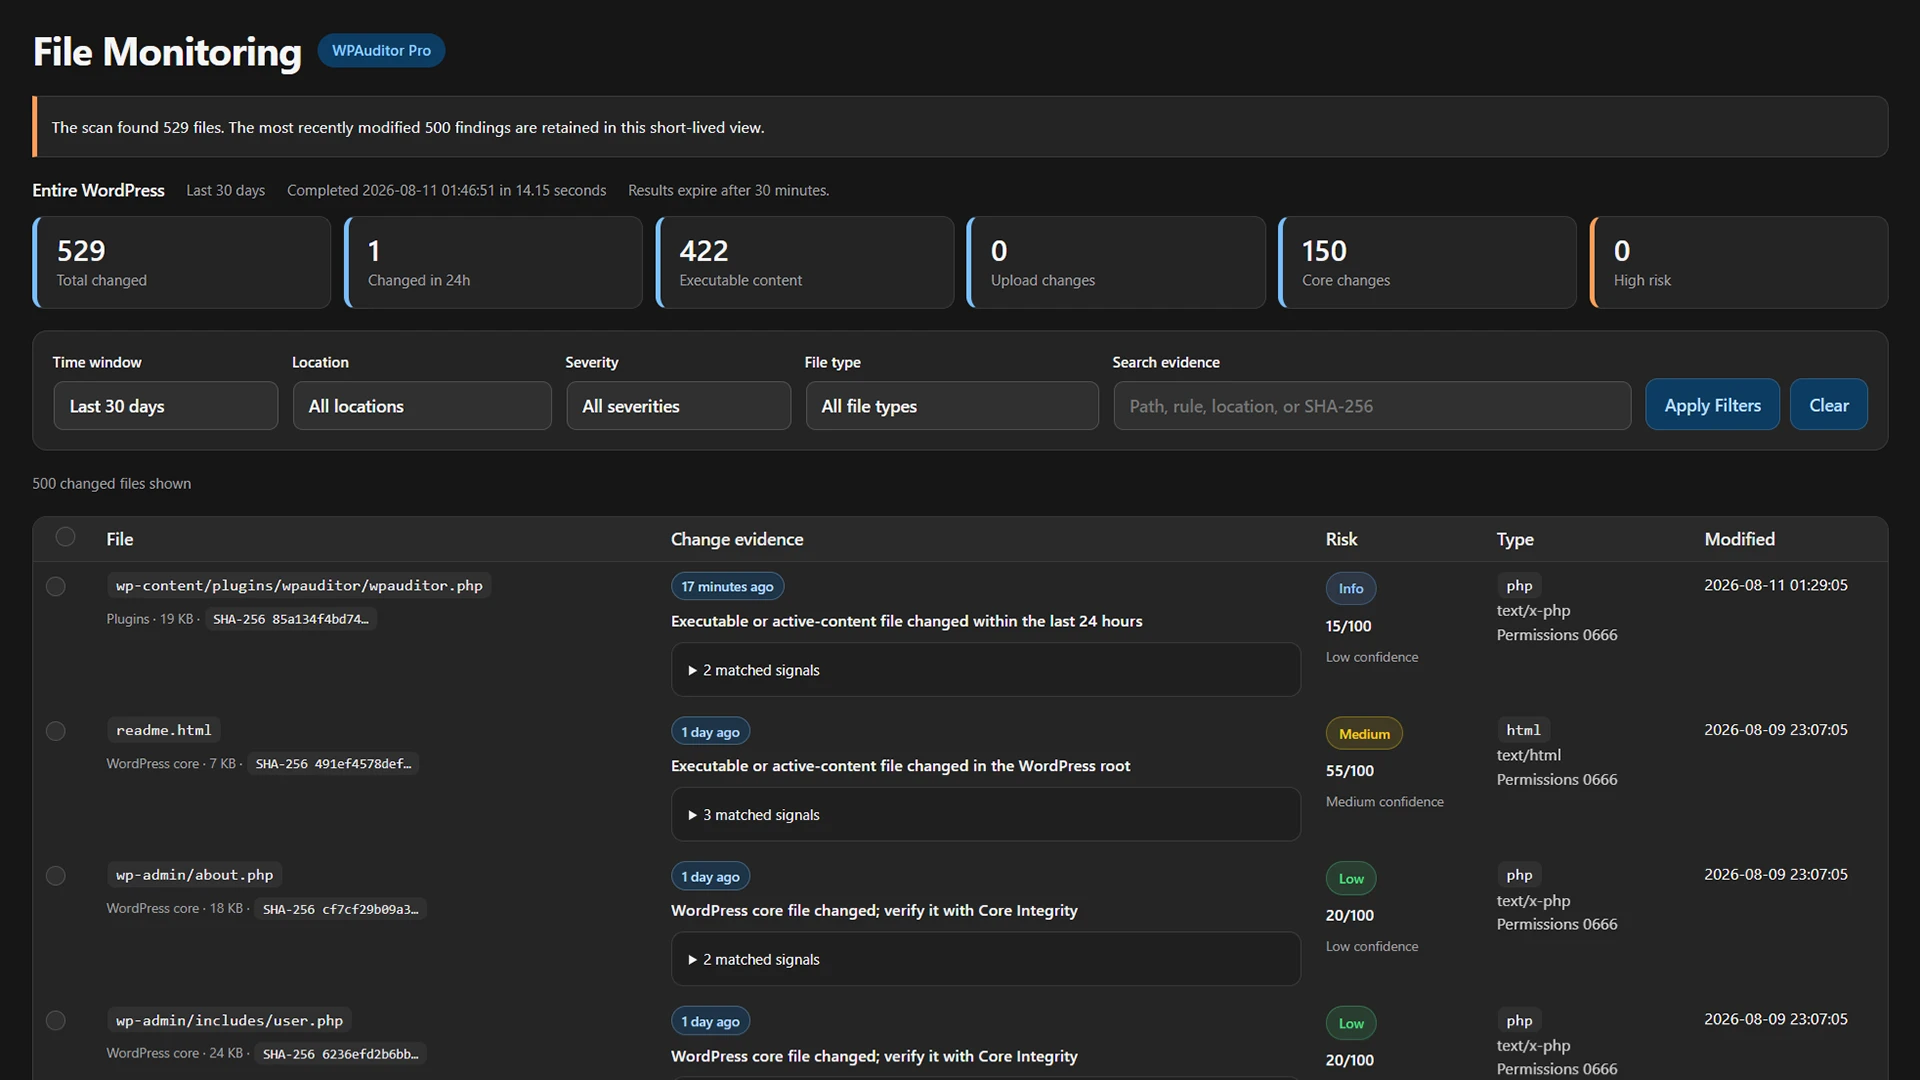Select the readme.html row checkbox
The image size is (1920, 1080).
point(56,731)
